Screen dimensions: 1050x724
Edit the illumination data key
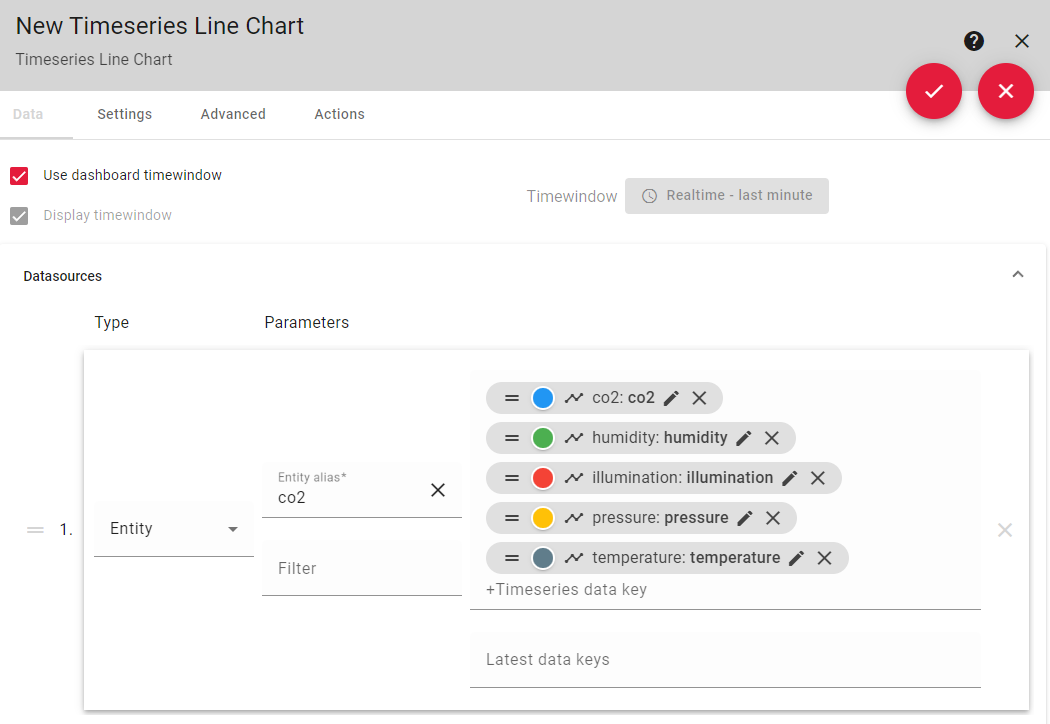[x=790, y=478]
